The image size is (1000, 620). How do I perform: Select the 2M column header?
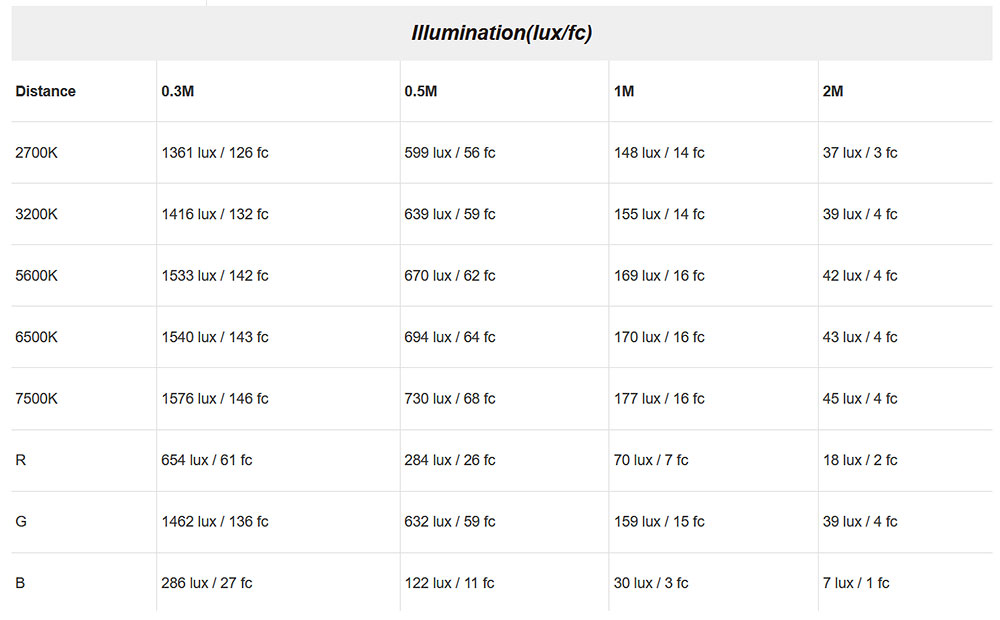pos(833,91)
